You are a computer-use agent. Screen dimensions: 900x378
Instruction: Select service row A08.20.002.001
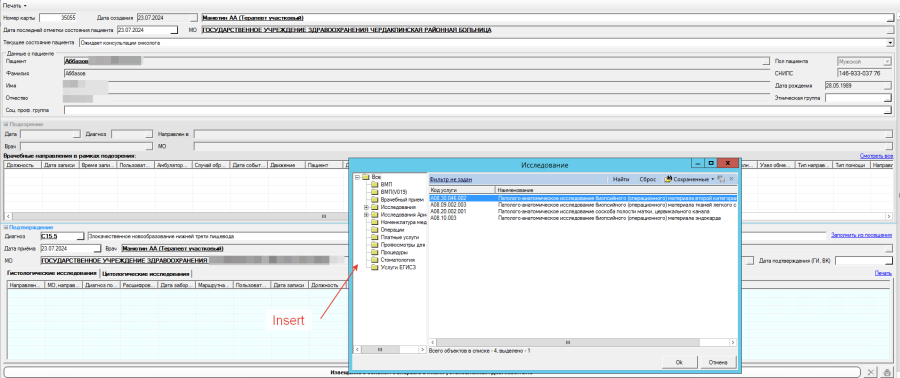coord(582,211)
